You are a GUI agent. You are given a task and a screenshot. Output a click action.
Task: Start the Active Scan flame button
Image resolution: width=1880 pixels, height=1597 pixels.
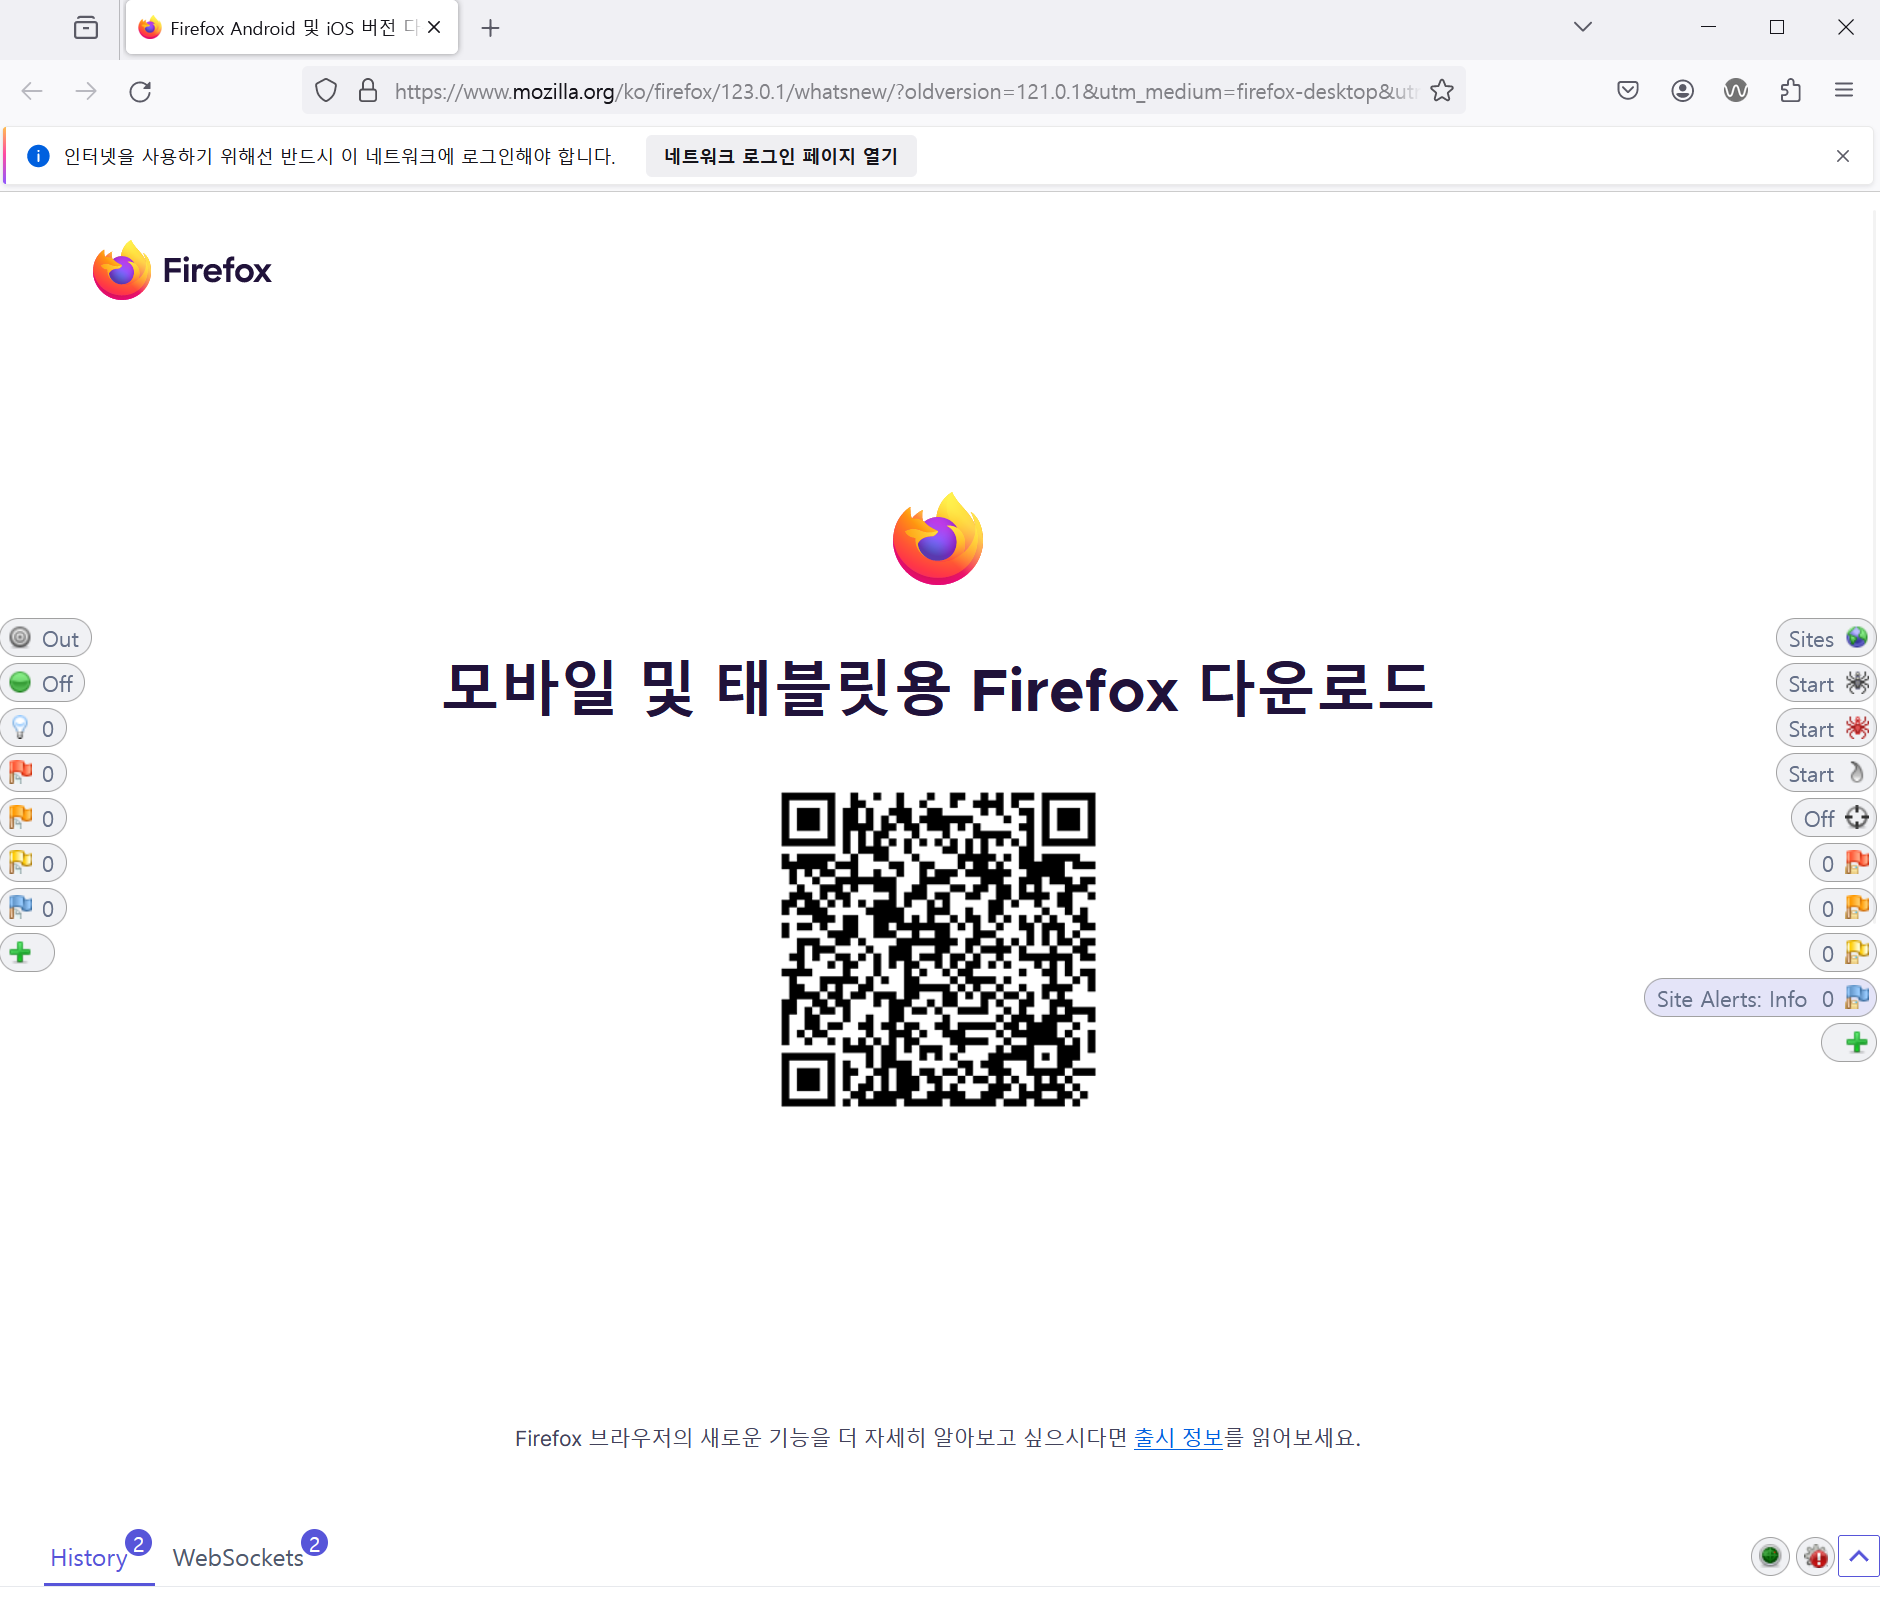click(1826, 774)
